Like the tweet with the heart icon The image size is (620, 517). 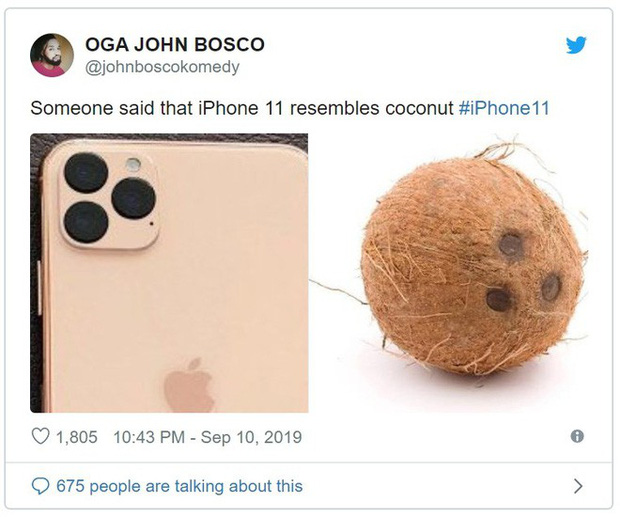(x=41, y=437)
